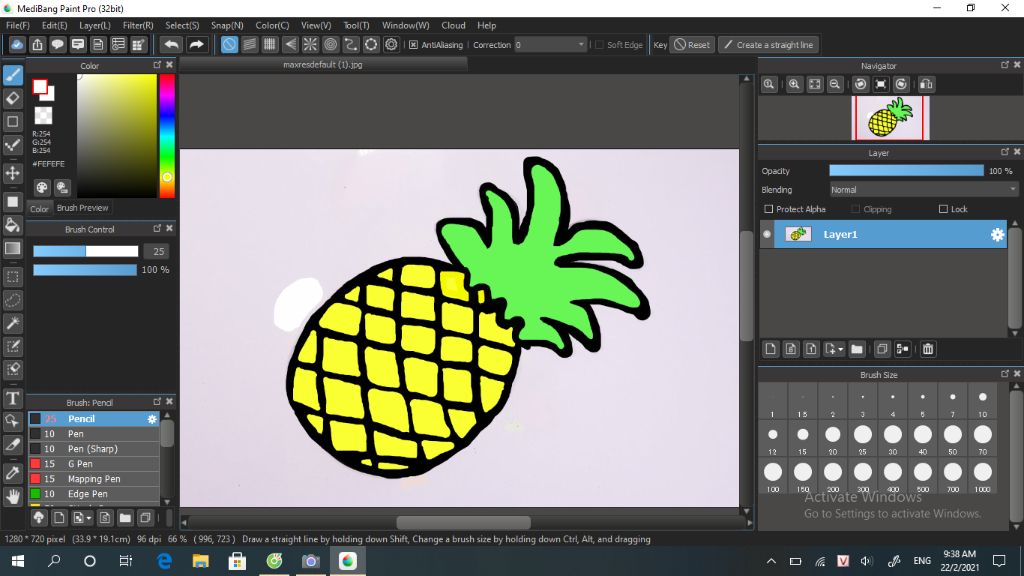The height and width of the screenshot is (576, 1024).
Task: Select the G Pen brush
Action: click(93, 464)
